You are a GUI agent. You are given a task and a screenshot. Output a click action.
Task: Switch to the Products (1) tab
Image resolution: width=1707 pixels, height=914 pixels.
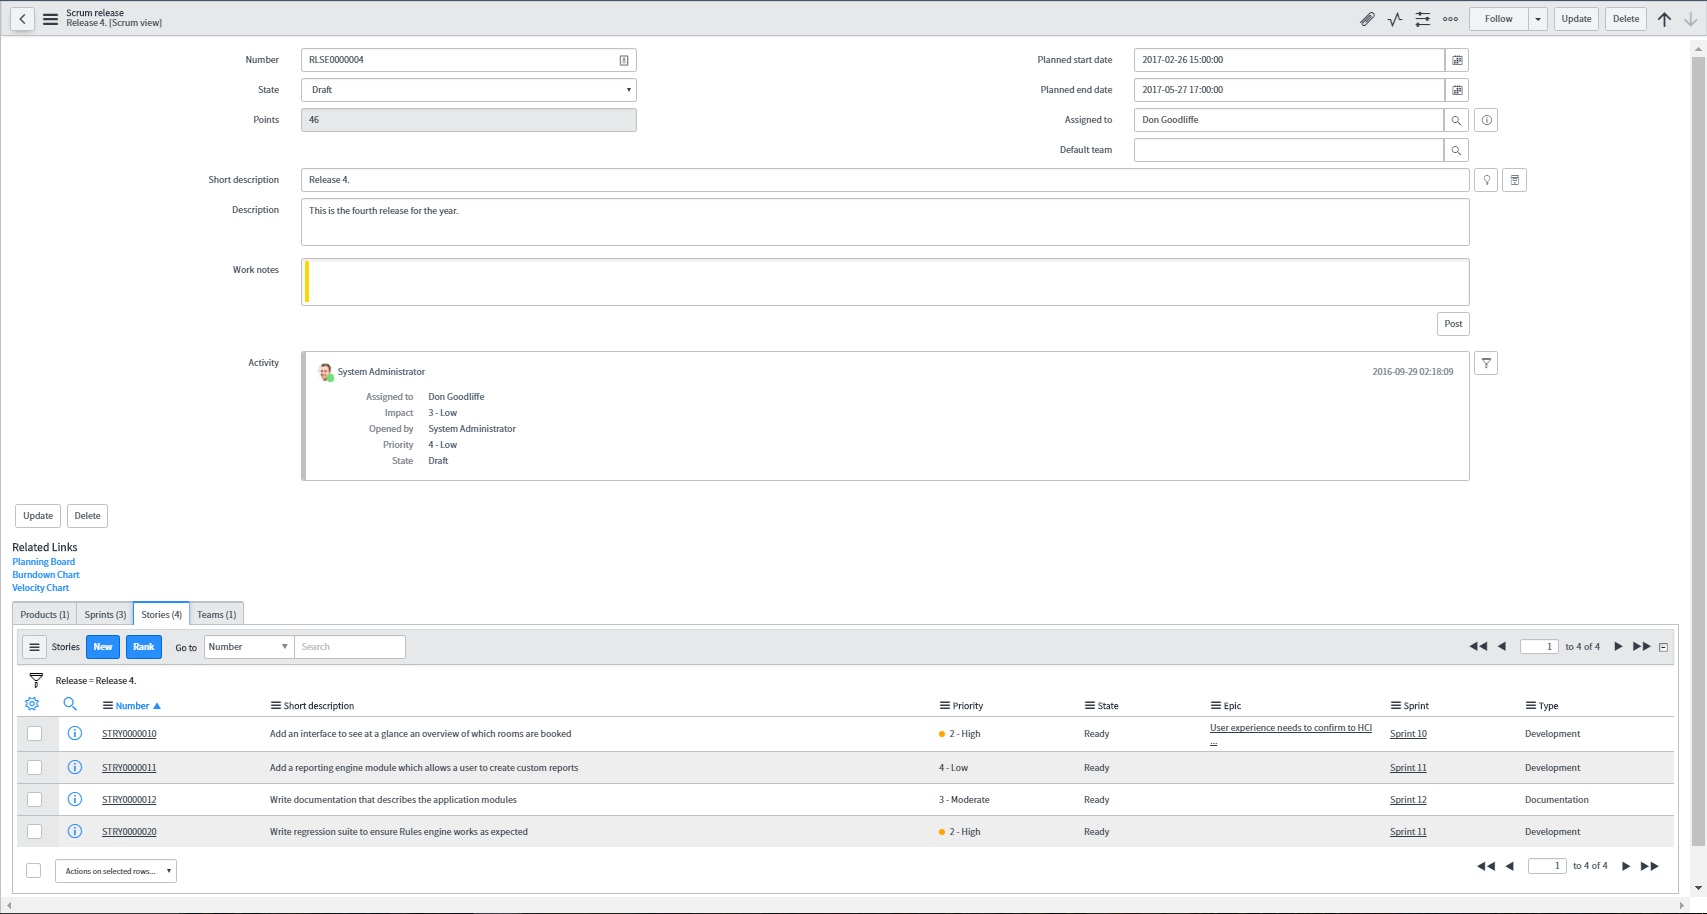(45, 614)
